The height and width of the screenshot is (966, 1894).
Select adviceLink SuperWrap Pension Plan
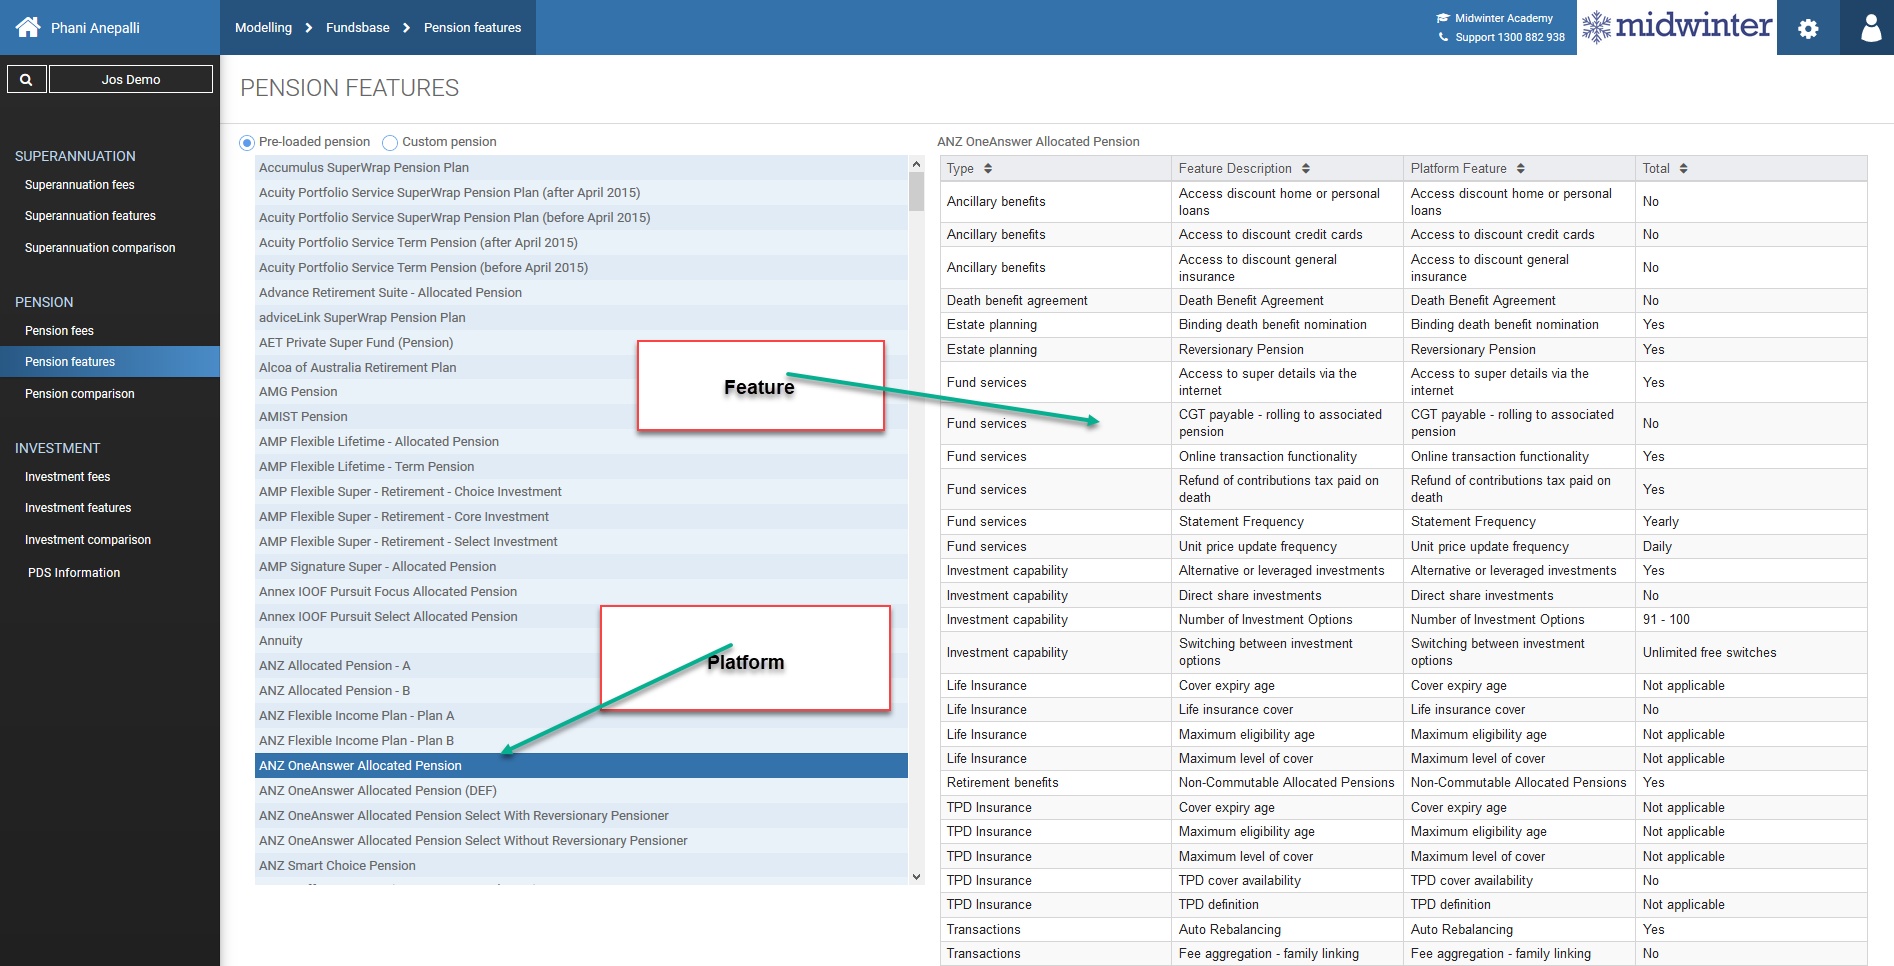tap(581, 318)
